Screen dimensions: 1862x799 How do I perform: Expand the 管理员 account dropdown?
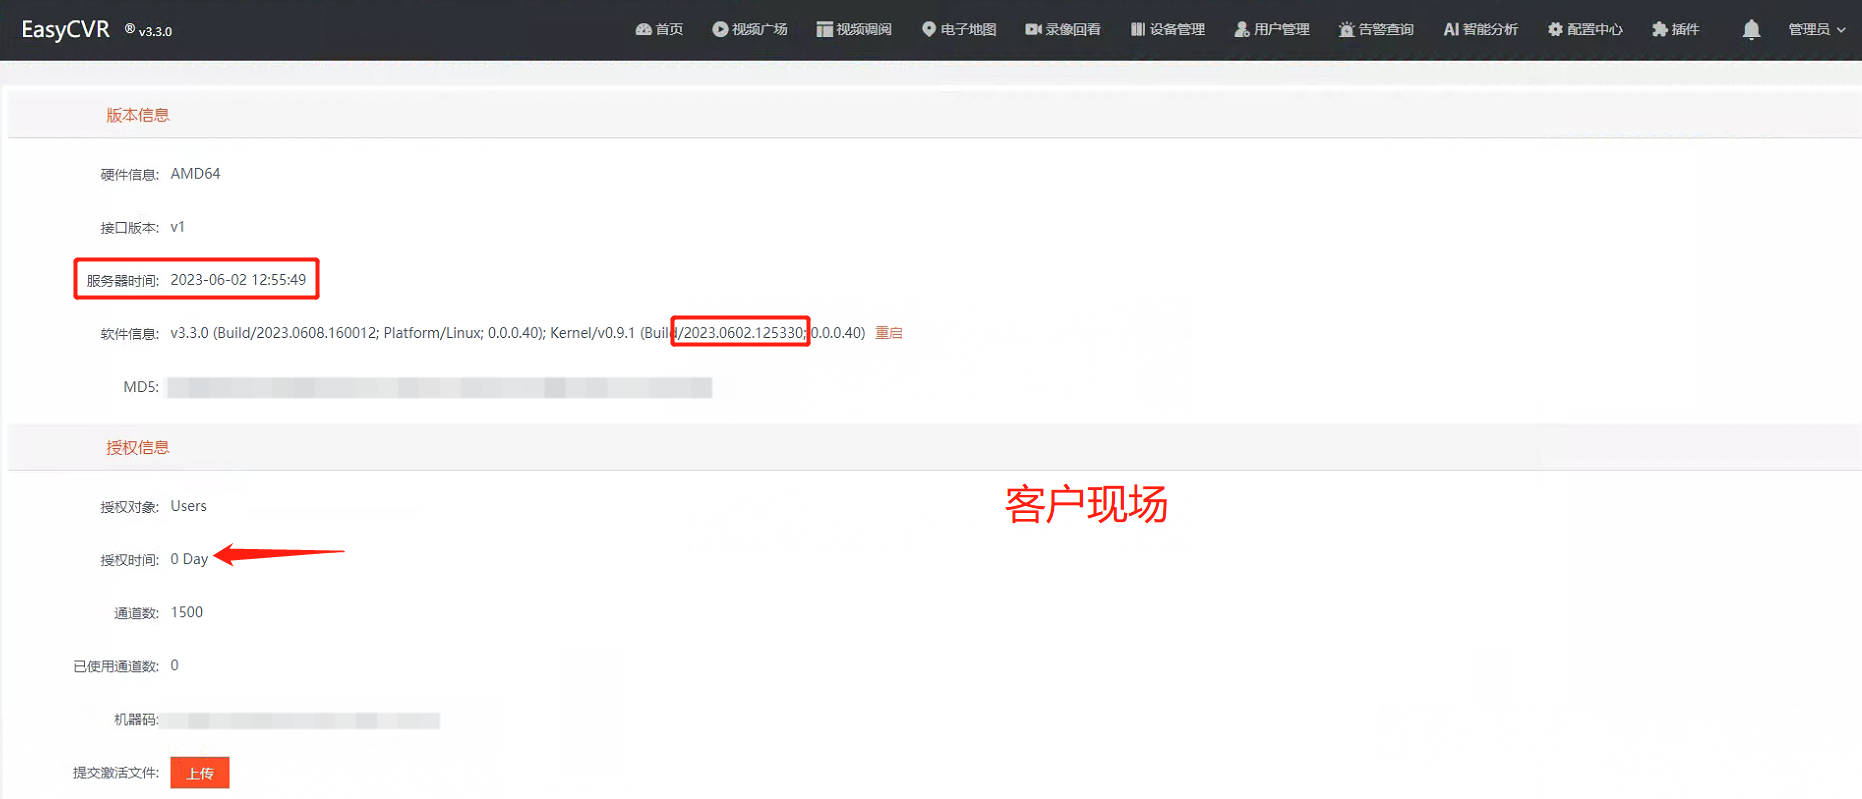(x=1816, y=30)
